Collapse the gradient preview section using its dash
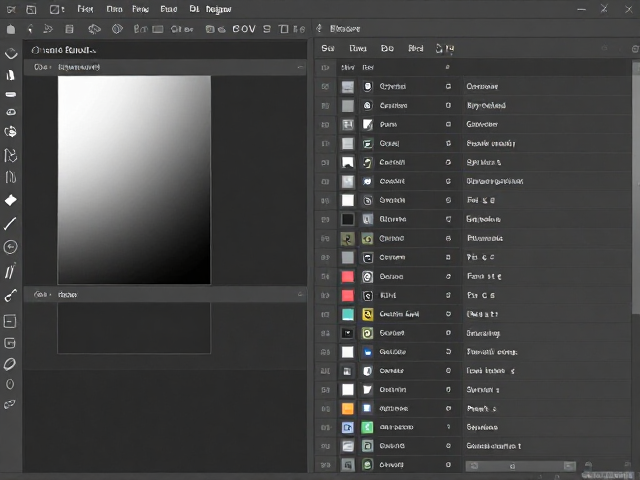This screenshot has width=640, height=480. tap(301, 67)
